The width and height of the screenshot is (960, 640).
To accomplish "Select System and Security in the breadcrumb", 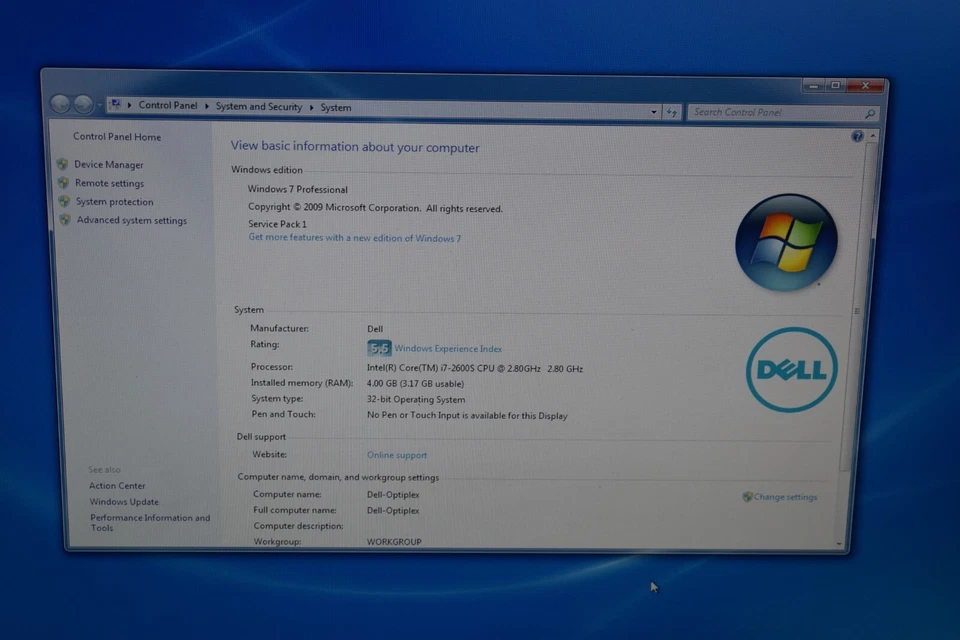I will pos(258,106).
